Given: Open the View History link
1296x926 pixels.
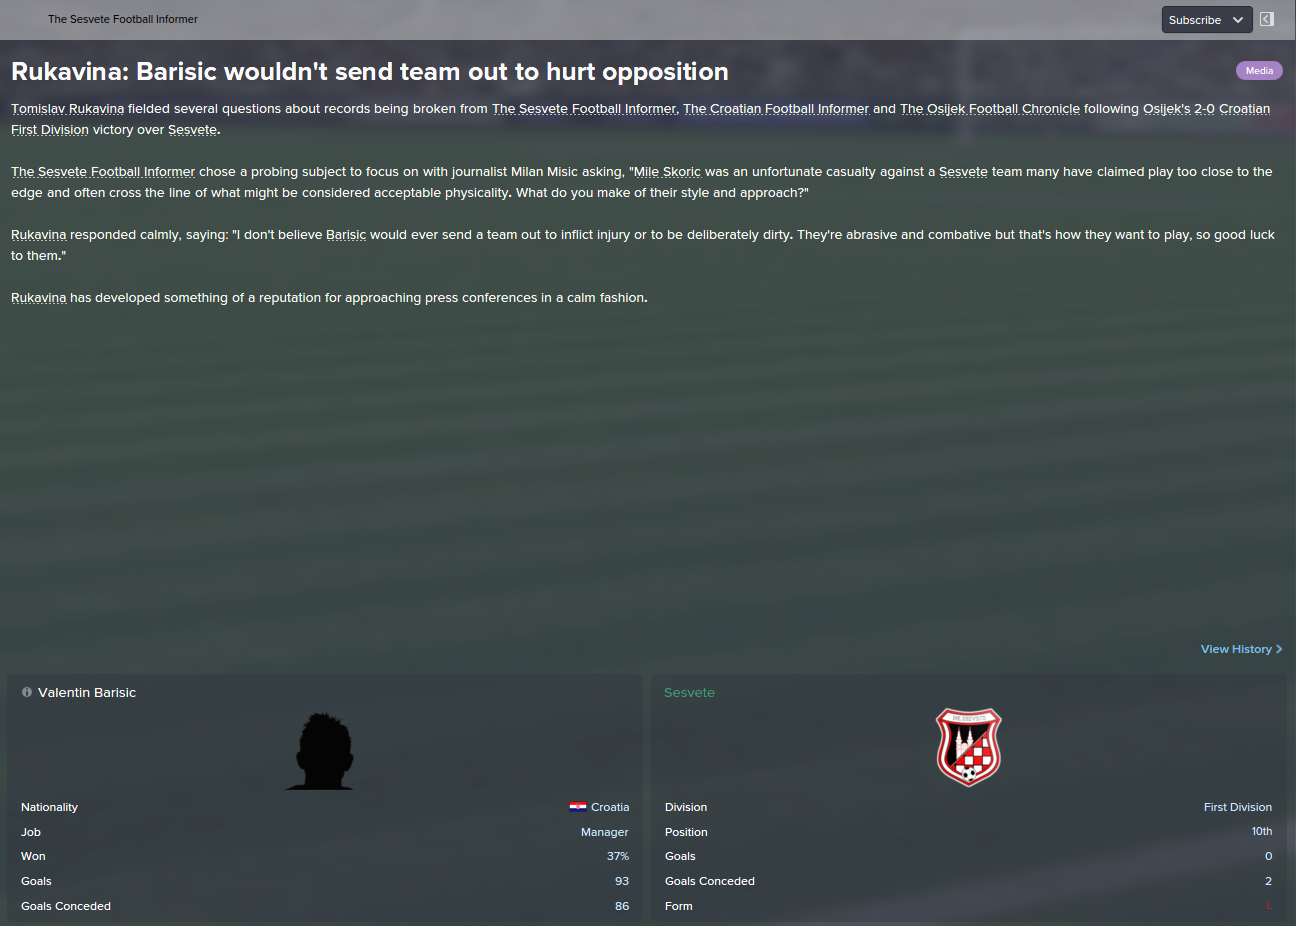Looking at the screenshot, I should tap(1236, 649).
